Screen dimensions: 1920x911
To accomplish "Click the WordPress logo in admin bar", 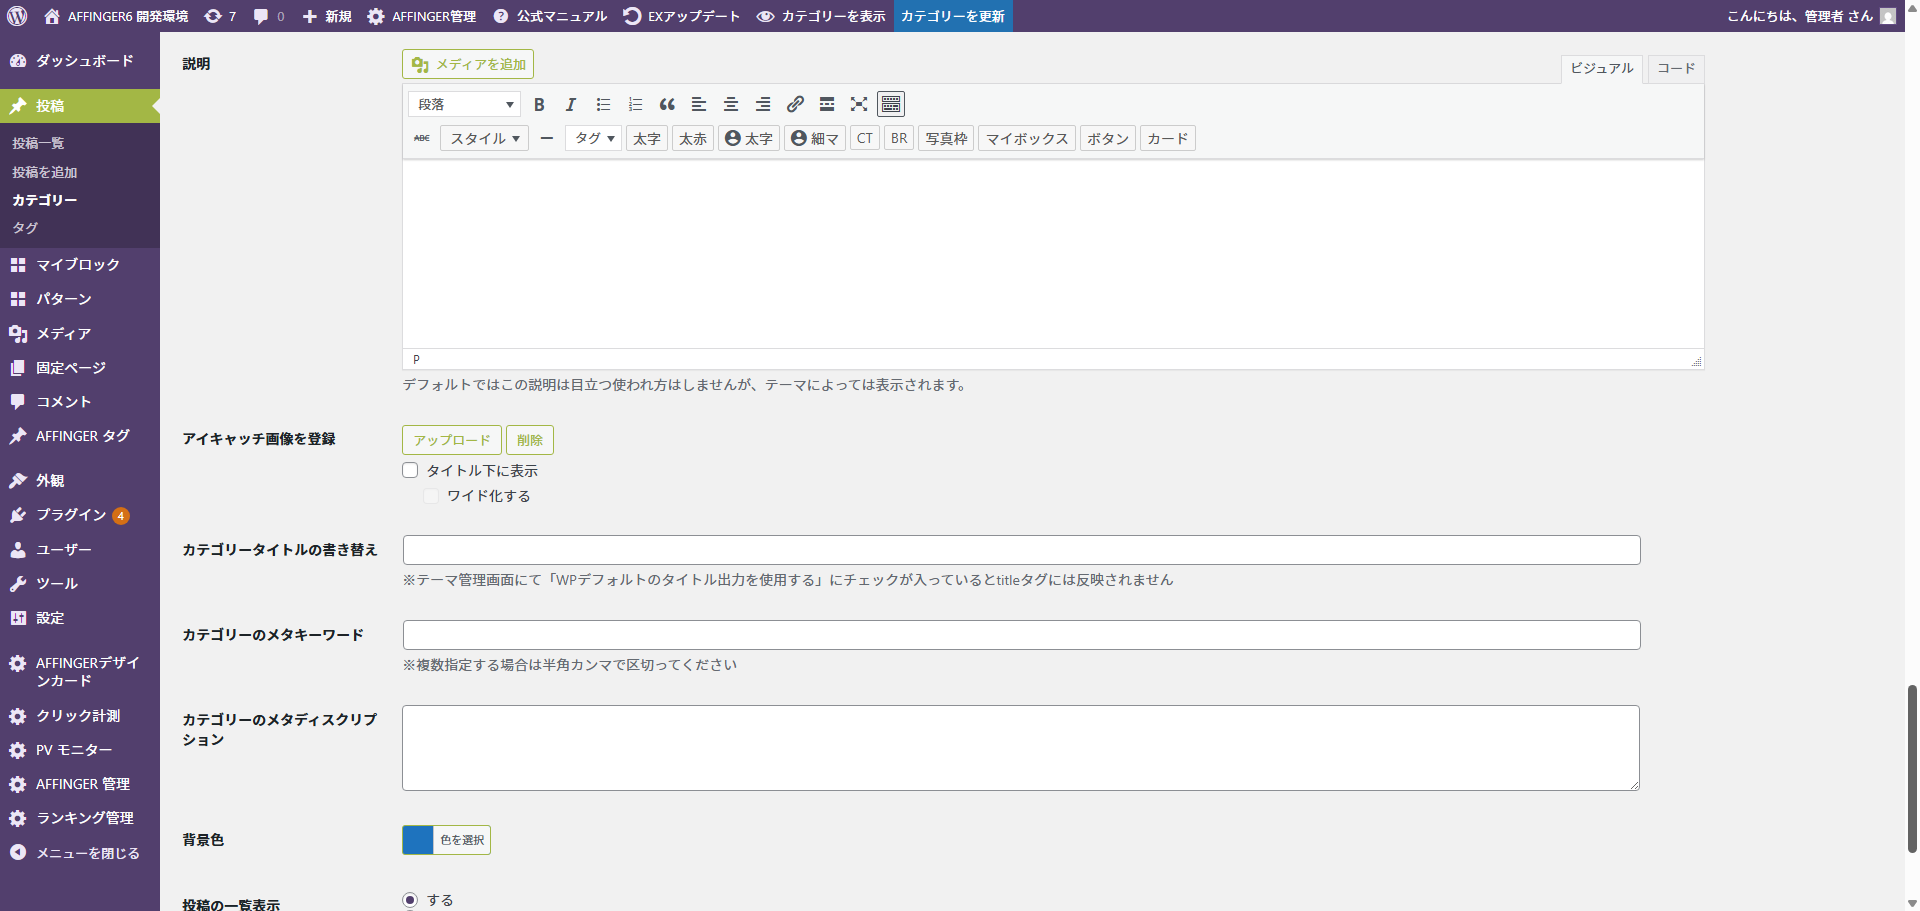I will tap(17, 16).
